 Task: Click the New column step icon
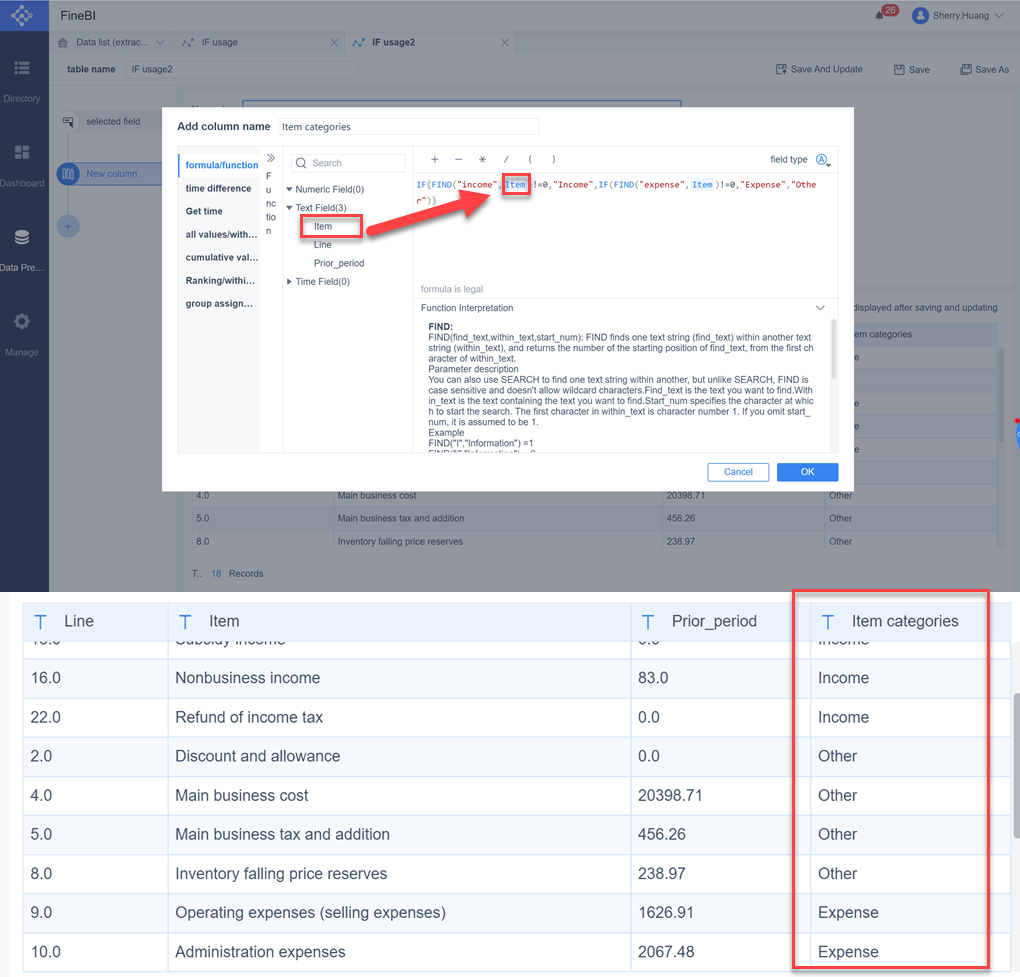click(68, 174)
